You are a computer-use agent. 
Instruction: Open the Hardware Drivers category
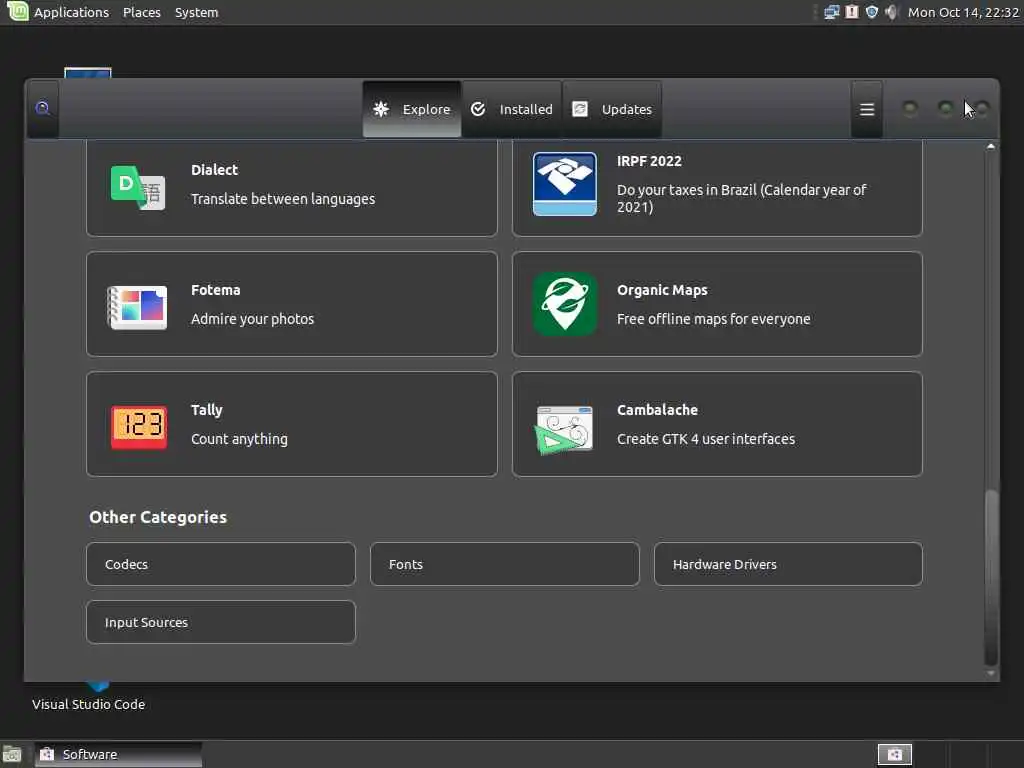788,564
